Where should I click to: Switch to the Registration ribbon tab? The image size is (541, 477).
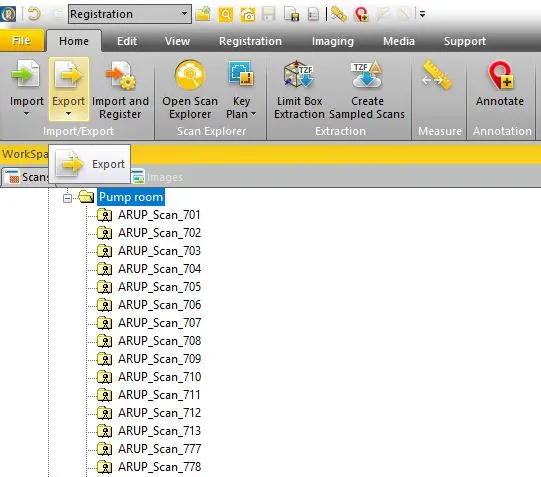click(x=250, y=41)
